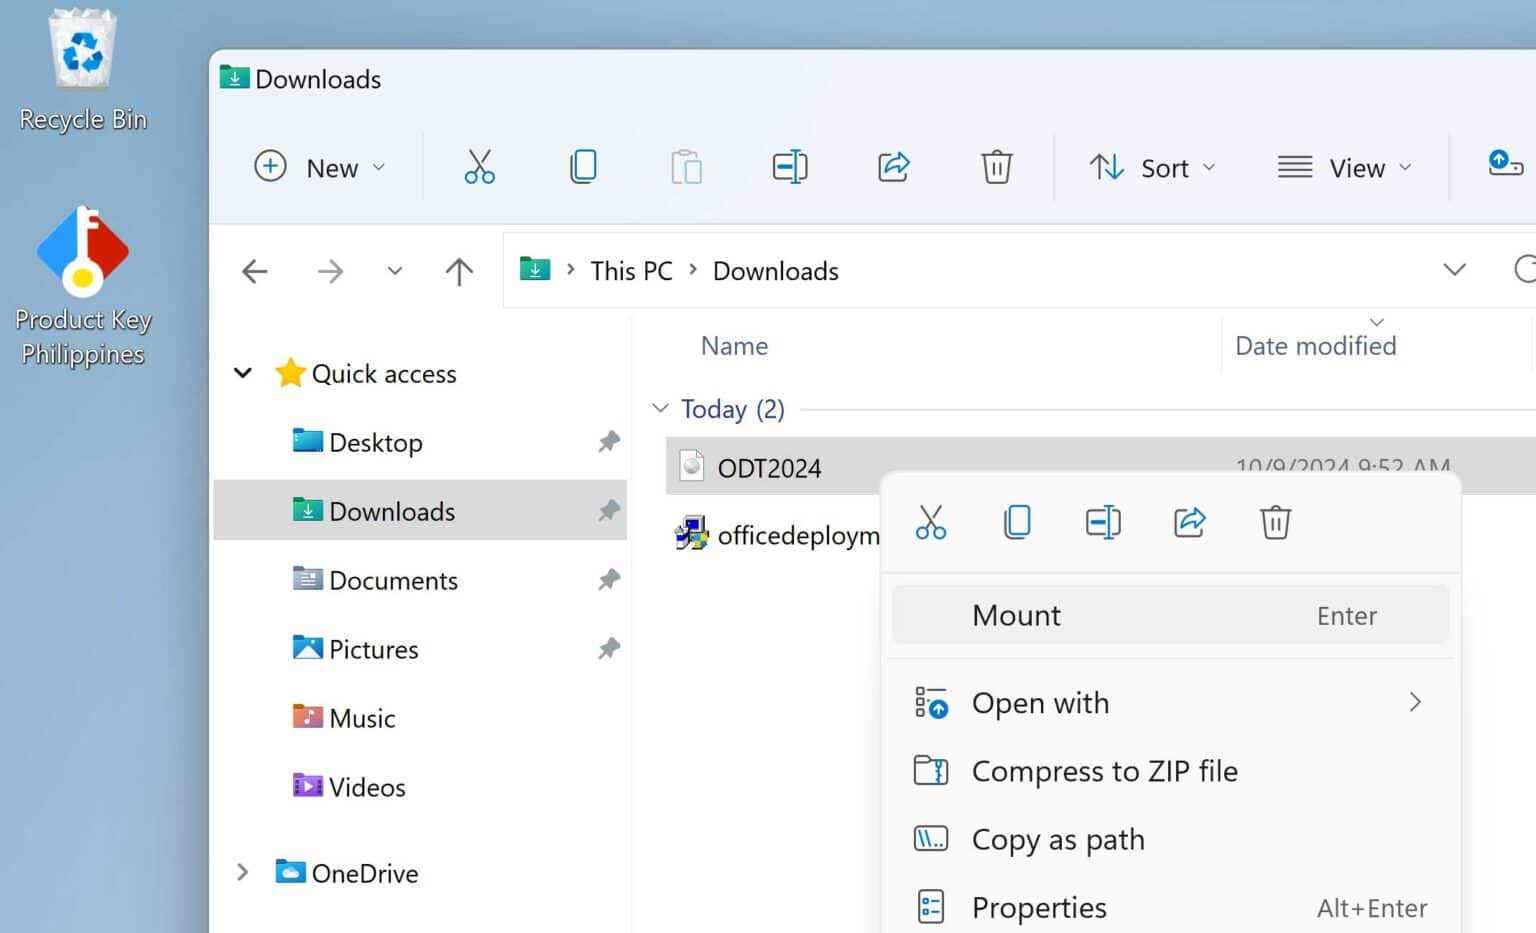Select Mount in the context menu

[1170, 615]
